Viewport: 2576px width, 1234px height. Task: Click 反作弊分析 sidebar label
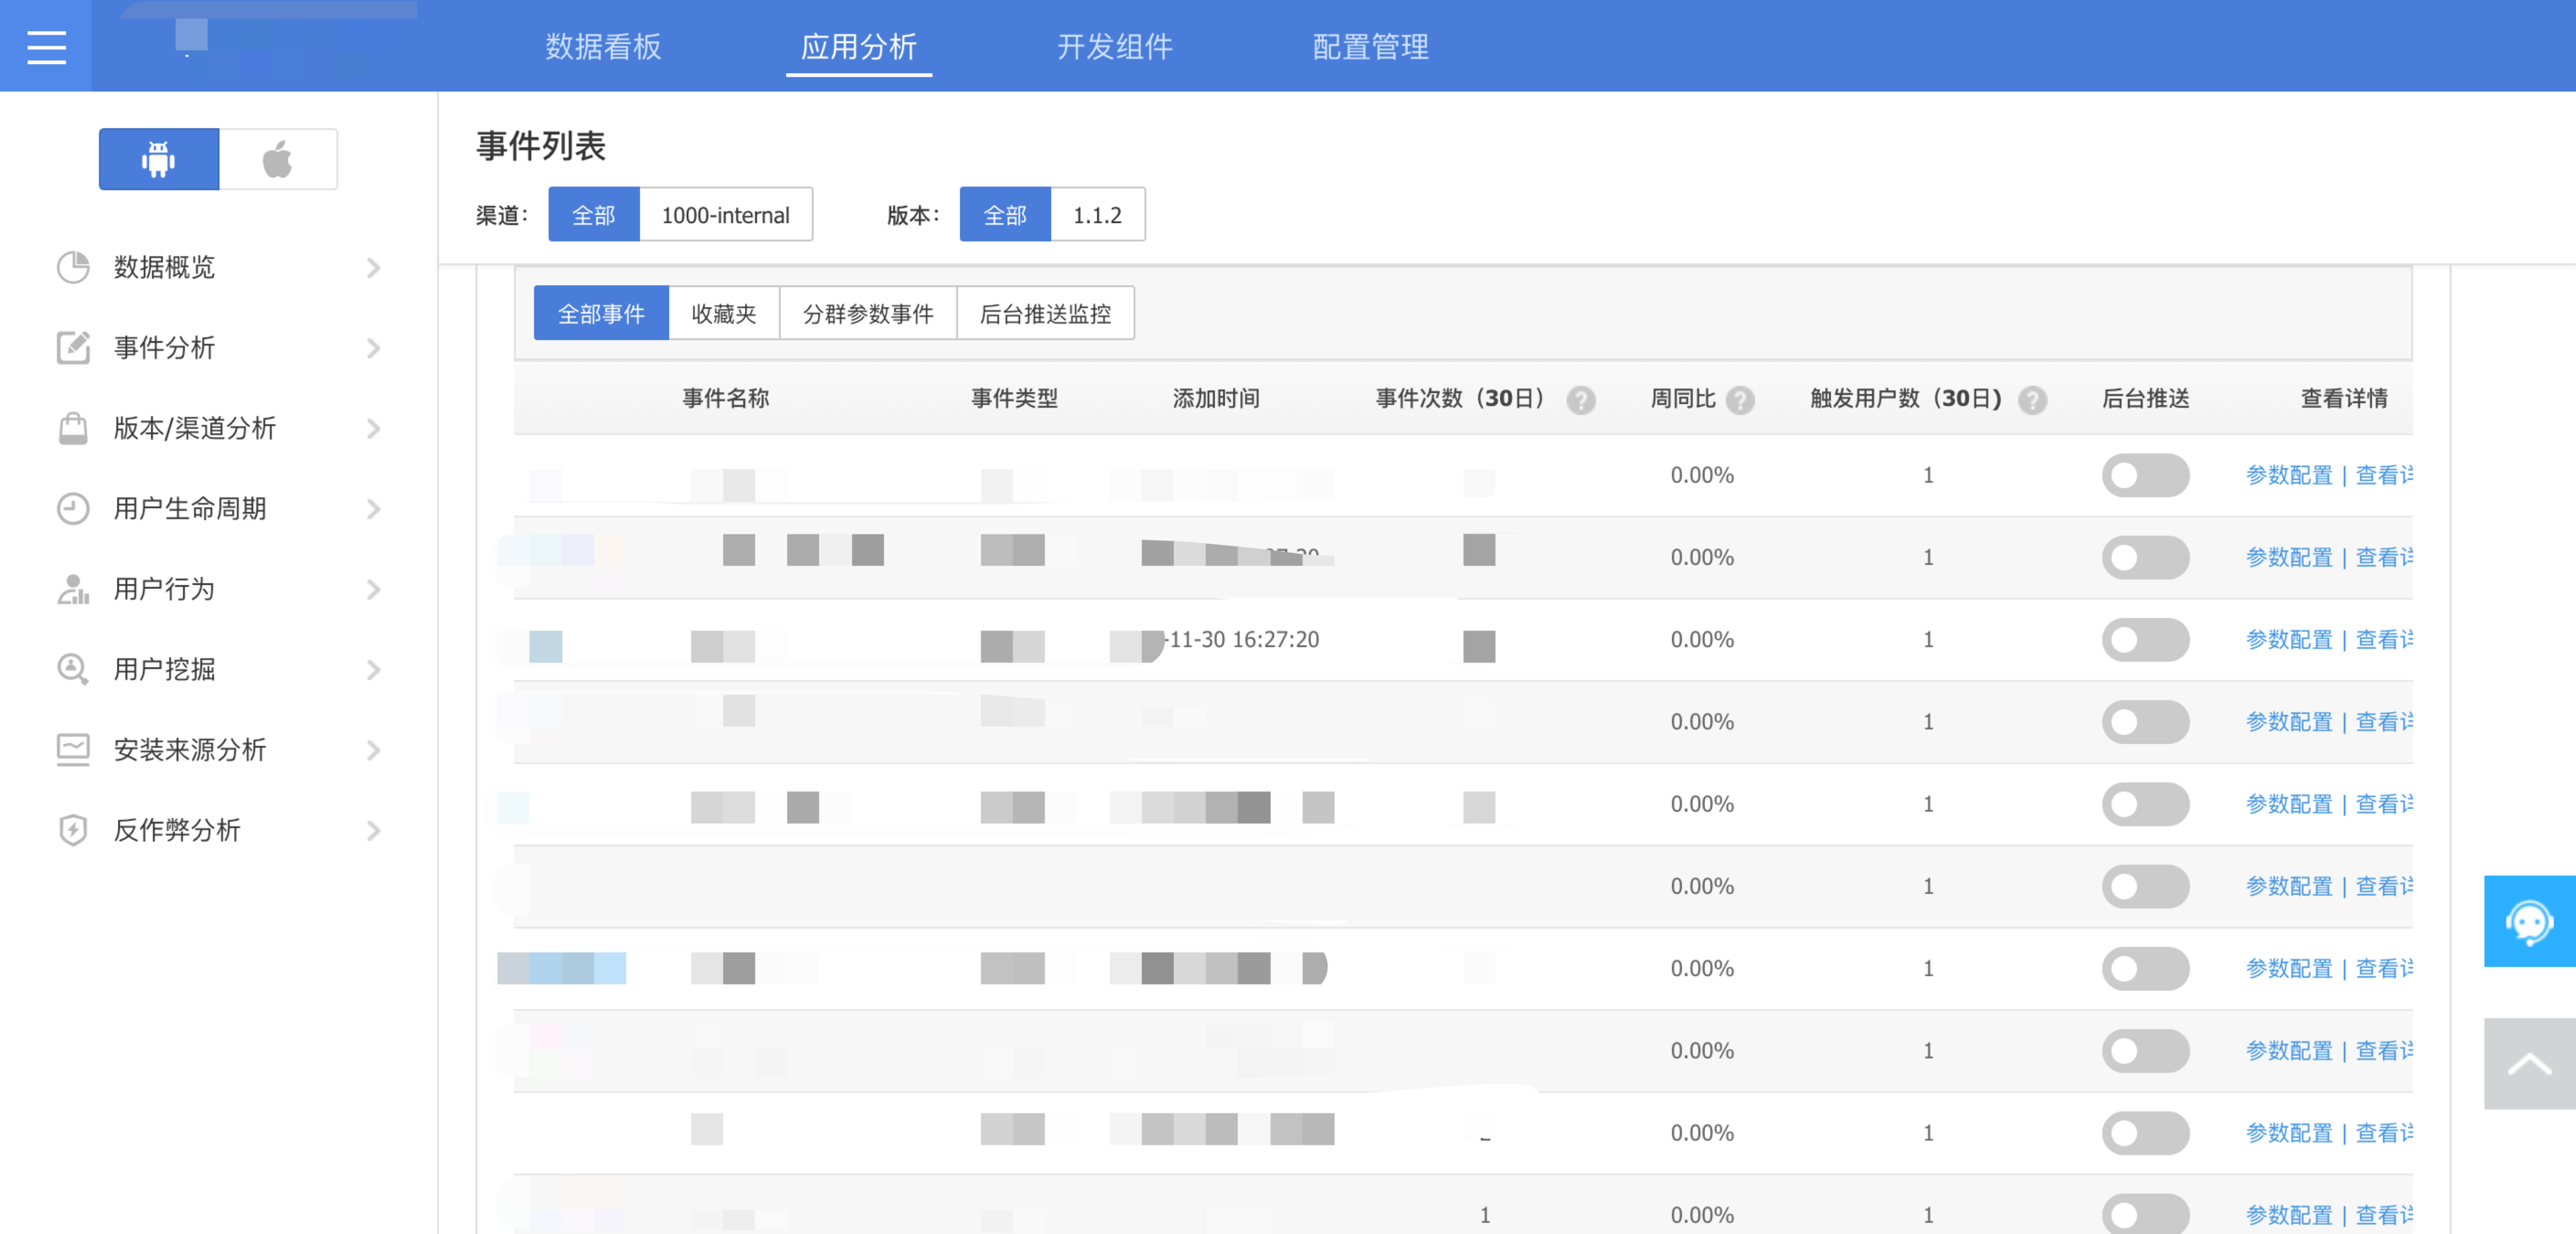(177, 830)
